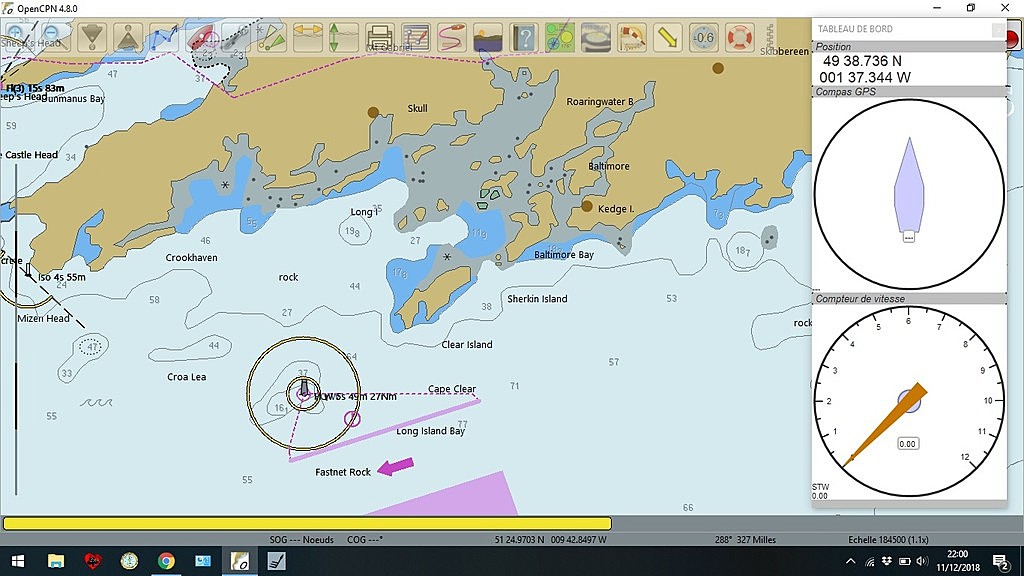Viewport: 1024px width, 576px height.
Task: Click the yellow chart selection bar
Action: pos(307,523)
